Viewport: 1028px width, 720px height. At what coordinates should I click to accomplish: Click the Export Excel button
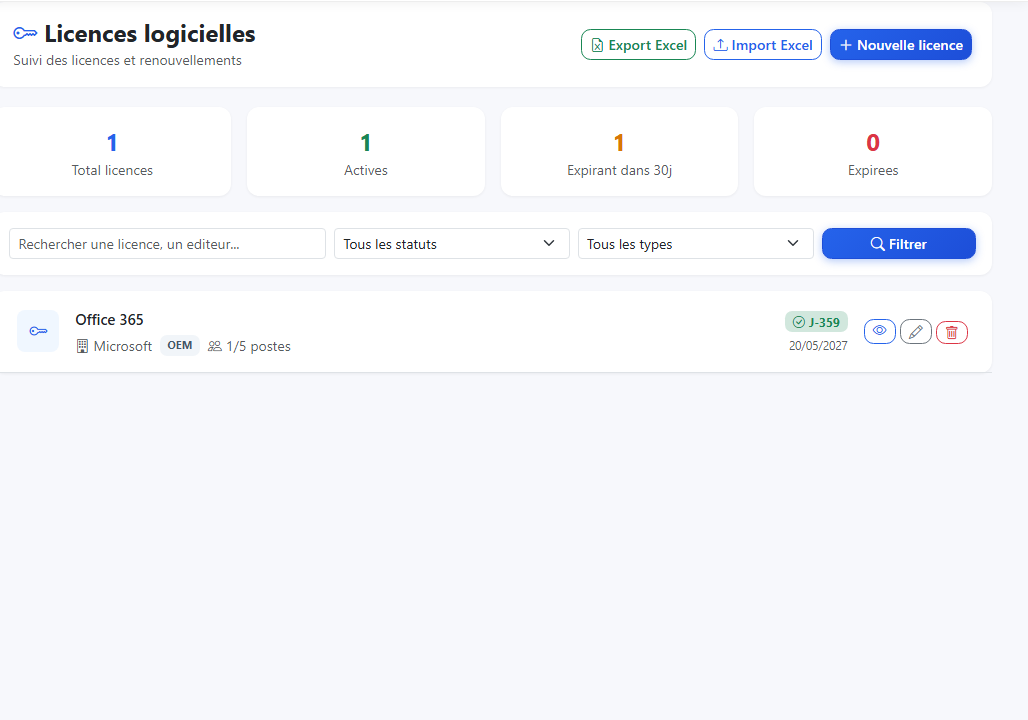tap(638, 45)
